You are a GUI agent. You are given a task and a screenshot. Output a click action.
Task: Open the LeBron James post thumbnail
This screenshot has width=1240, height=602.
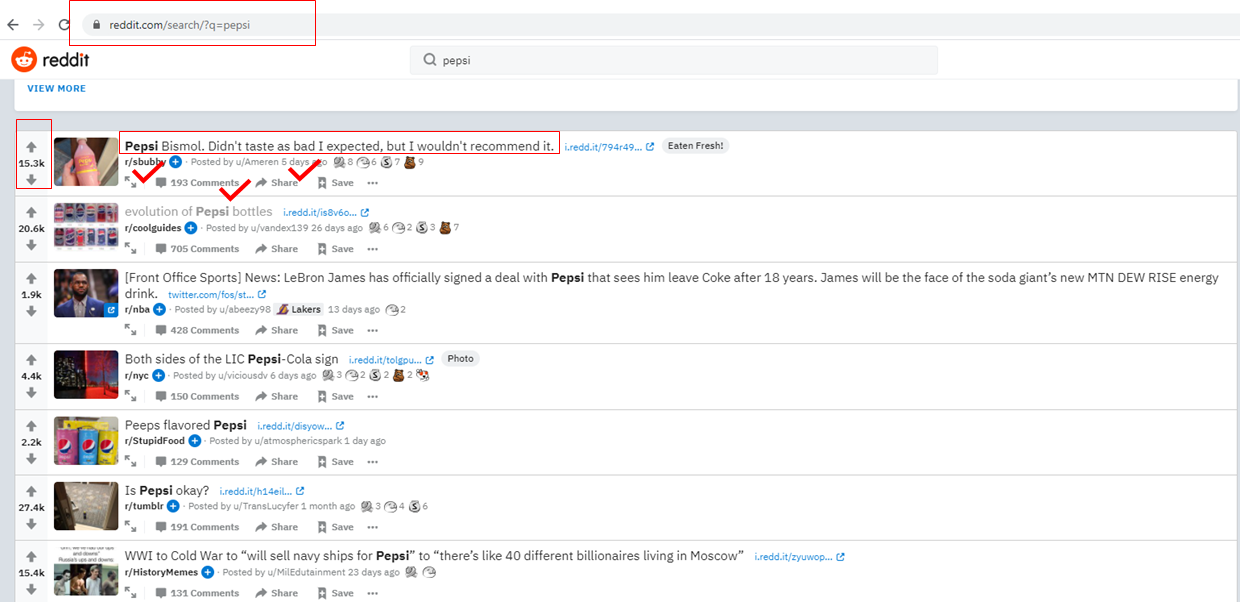tap(86, 293)
